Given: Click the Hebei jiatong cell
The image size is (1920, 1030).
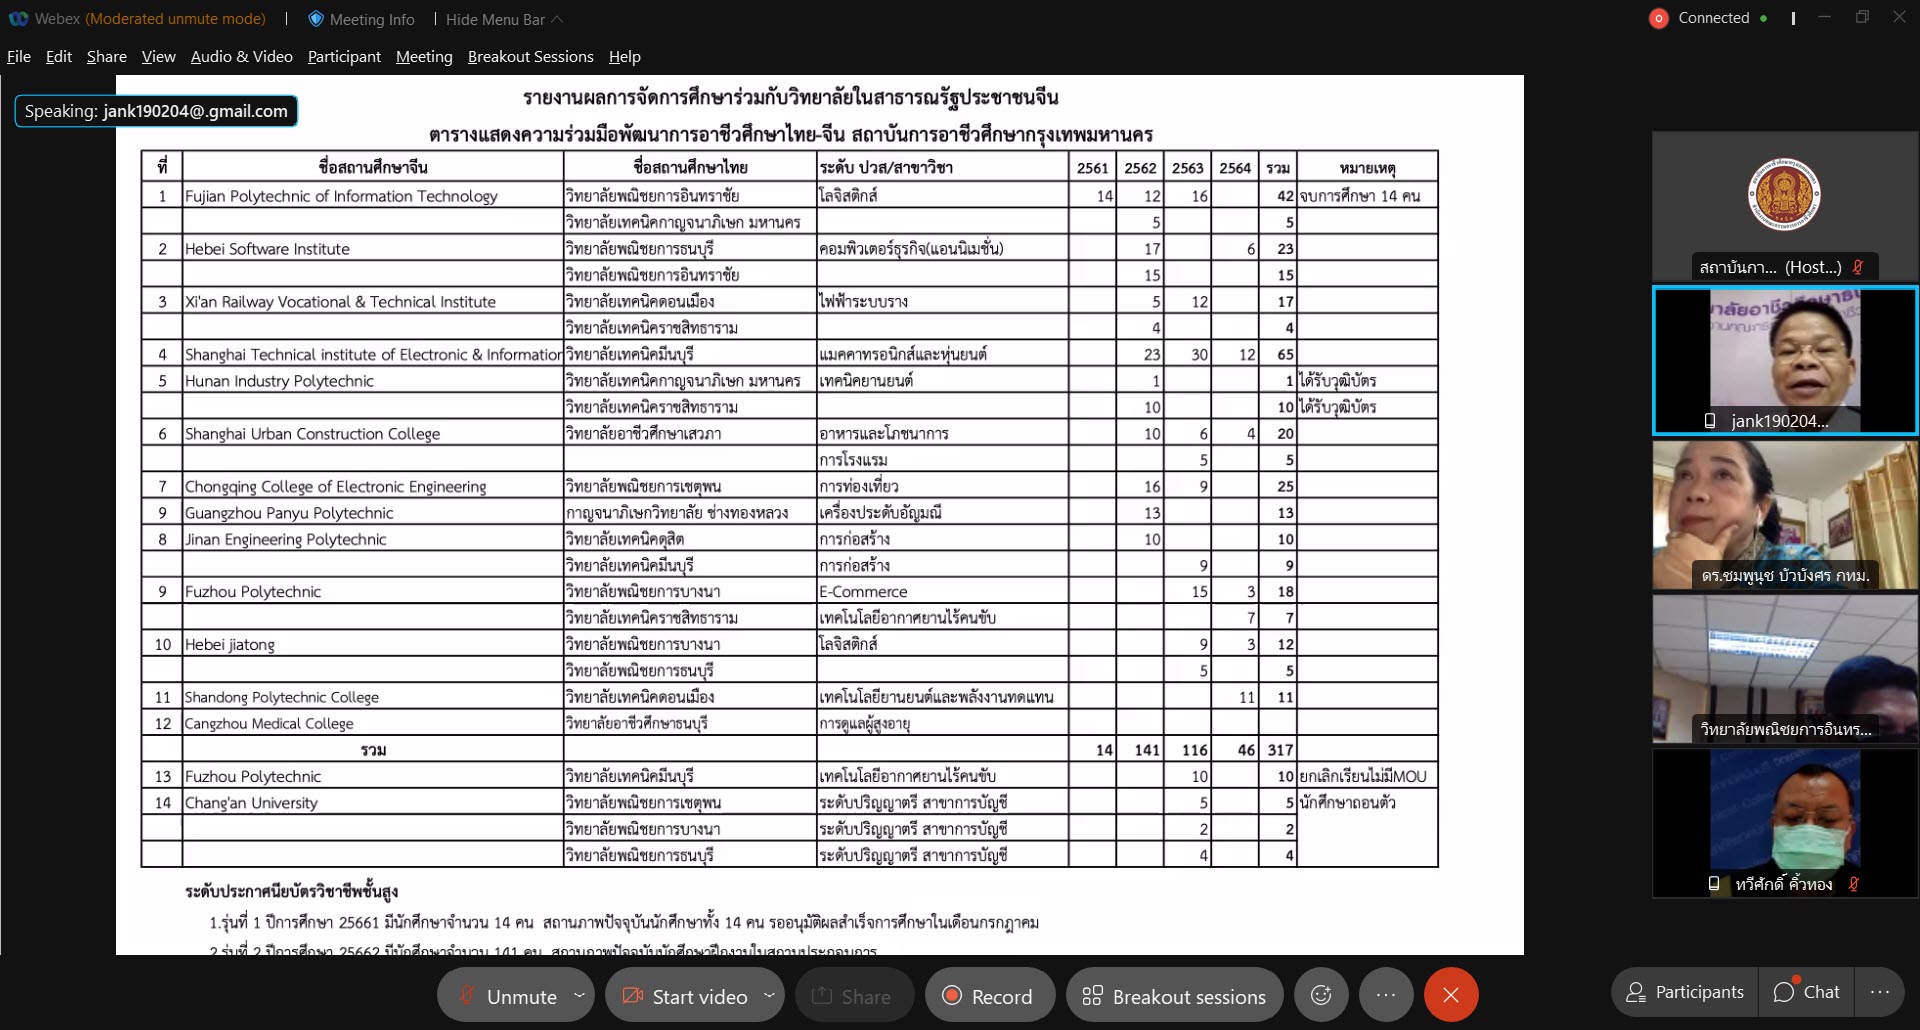Looking at the screenshot, I should 373,645.
